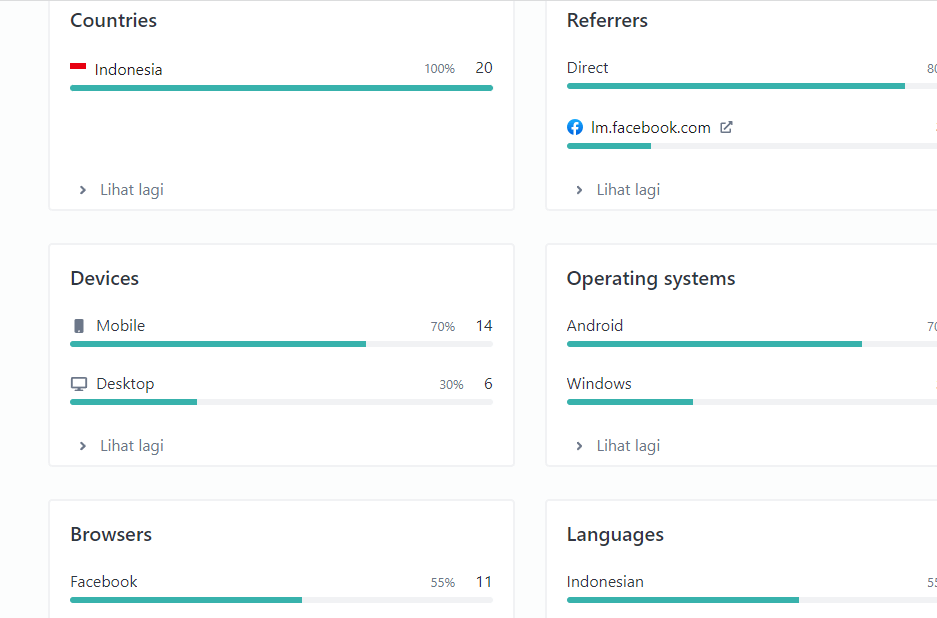Click the mobile phone icon in Devices
Viewport: 937px width, 618px height.
[x=79, y=326]
